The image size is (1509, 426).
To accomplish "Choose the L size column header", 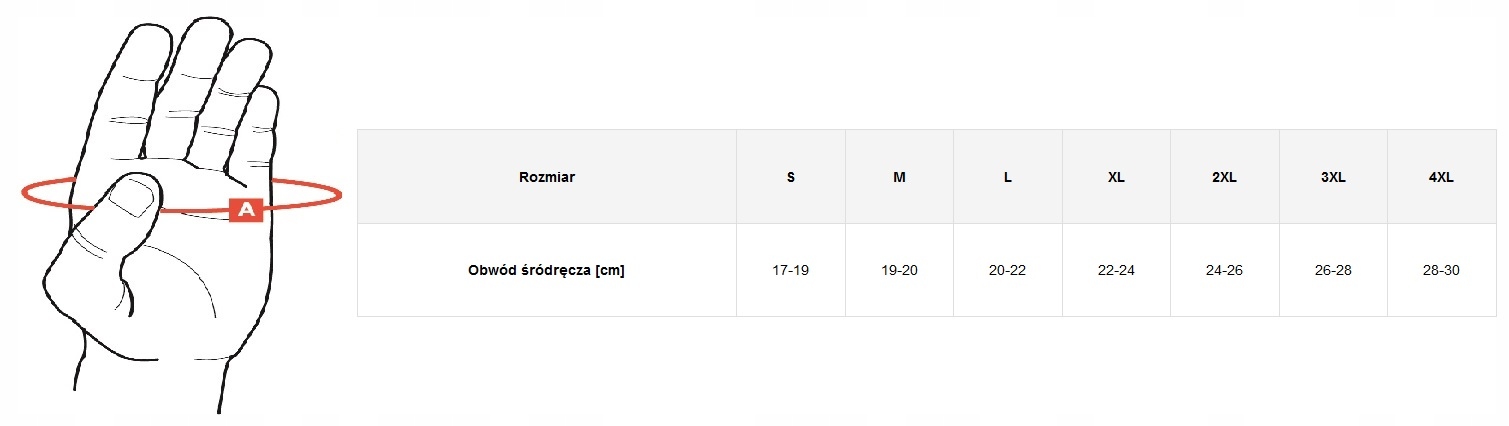I will tap(1008, 177).
